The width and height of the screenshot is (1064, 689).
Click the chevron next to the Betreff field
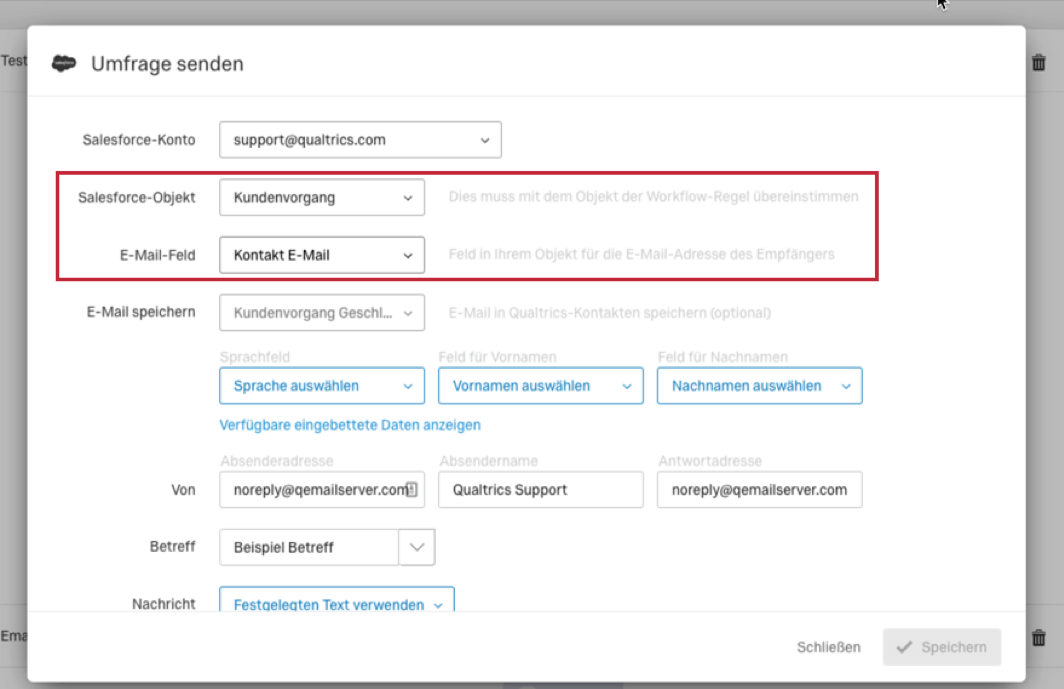417,547
